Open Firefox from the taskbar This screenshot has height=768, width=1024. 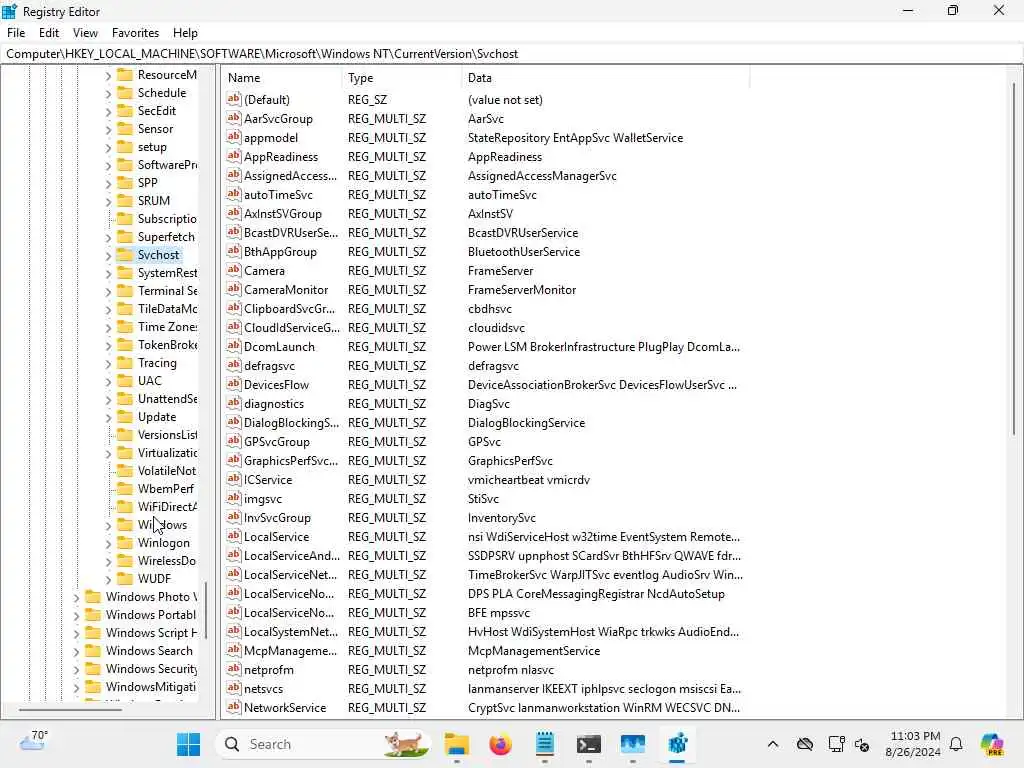[x=500, y=744]
